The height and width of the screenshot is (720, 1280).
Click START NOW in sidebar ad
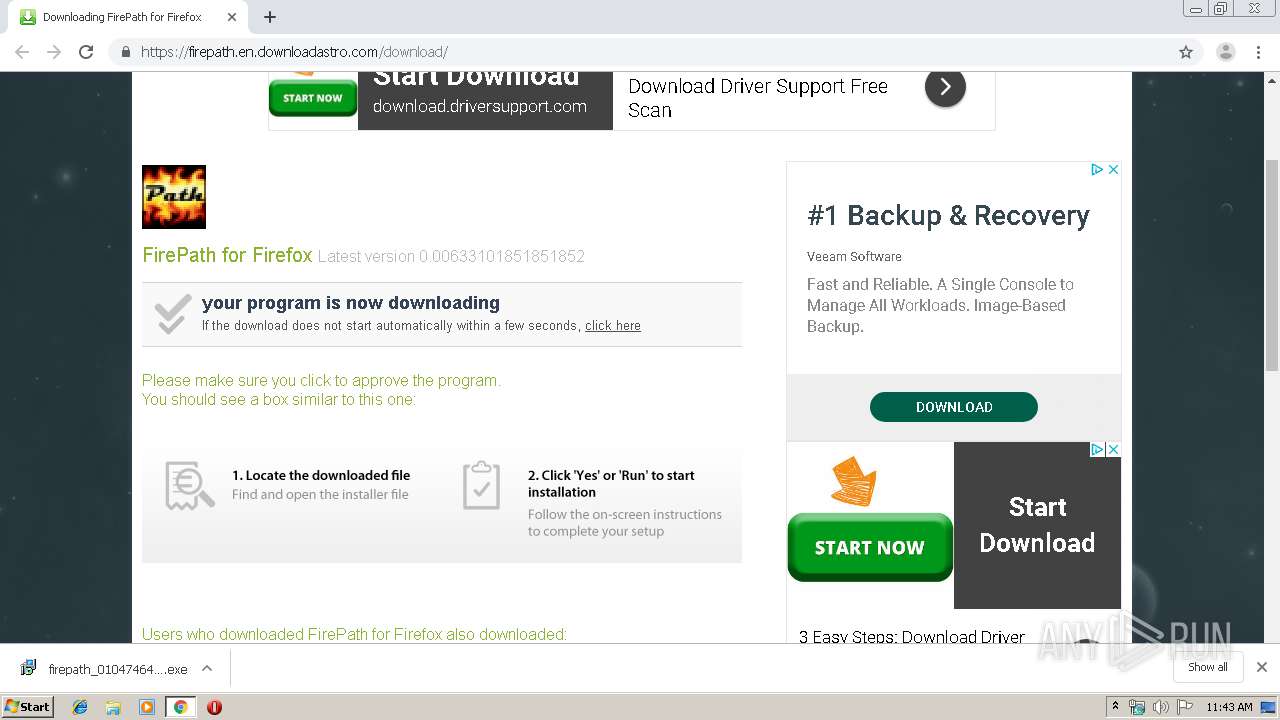pyautogui.click(x=870, y=547)
